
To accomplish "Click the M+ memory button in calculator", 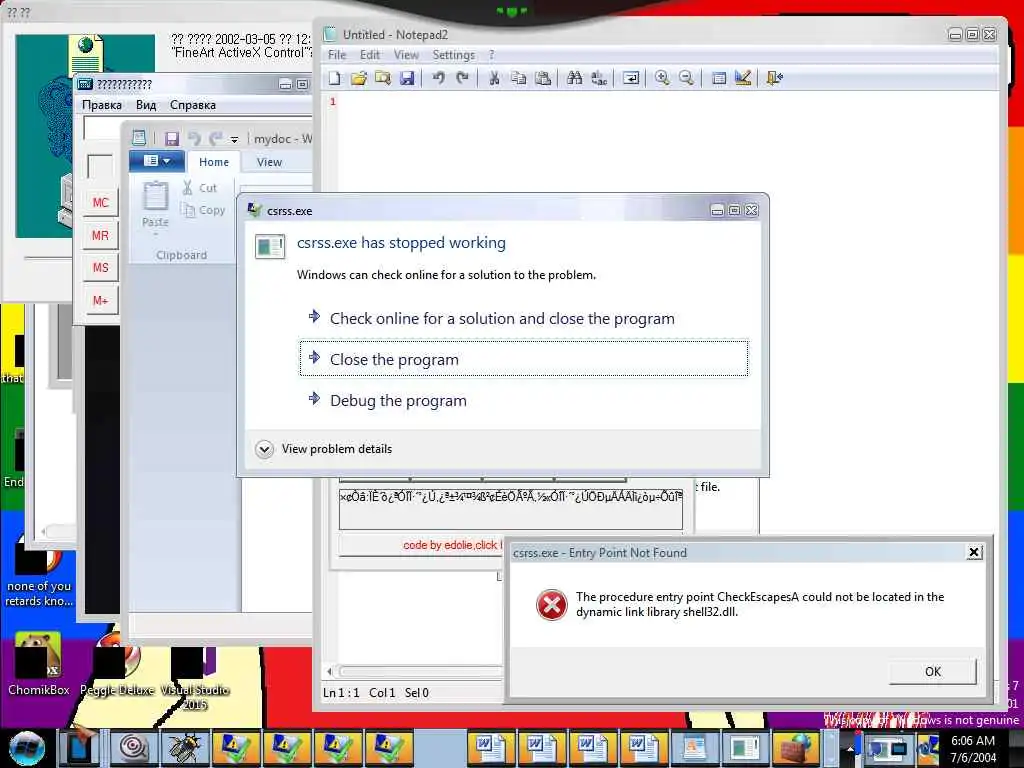I will point(101,300).
